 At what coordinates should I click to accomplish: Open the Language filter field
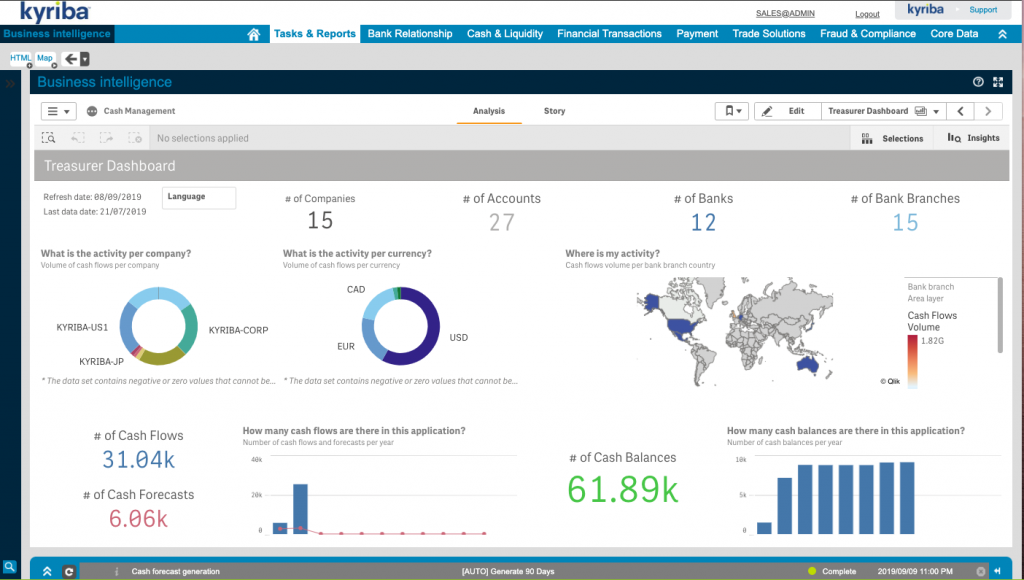click(x=199, y=198)
